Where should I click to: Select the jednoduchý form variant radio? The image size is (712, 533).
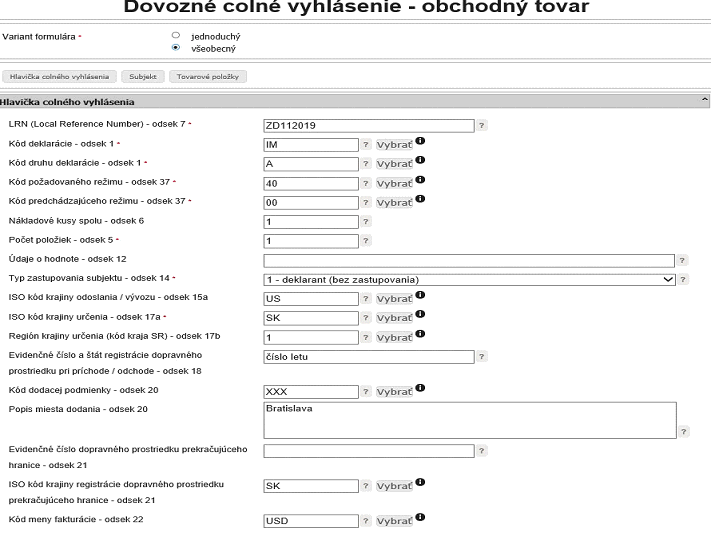[x=176, y=35]
